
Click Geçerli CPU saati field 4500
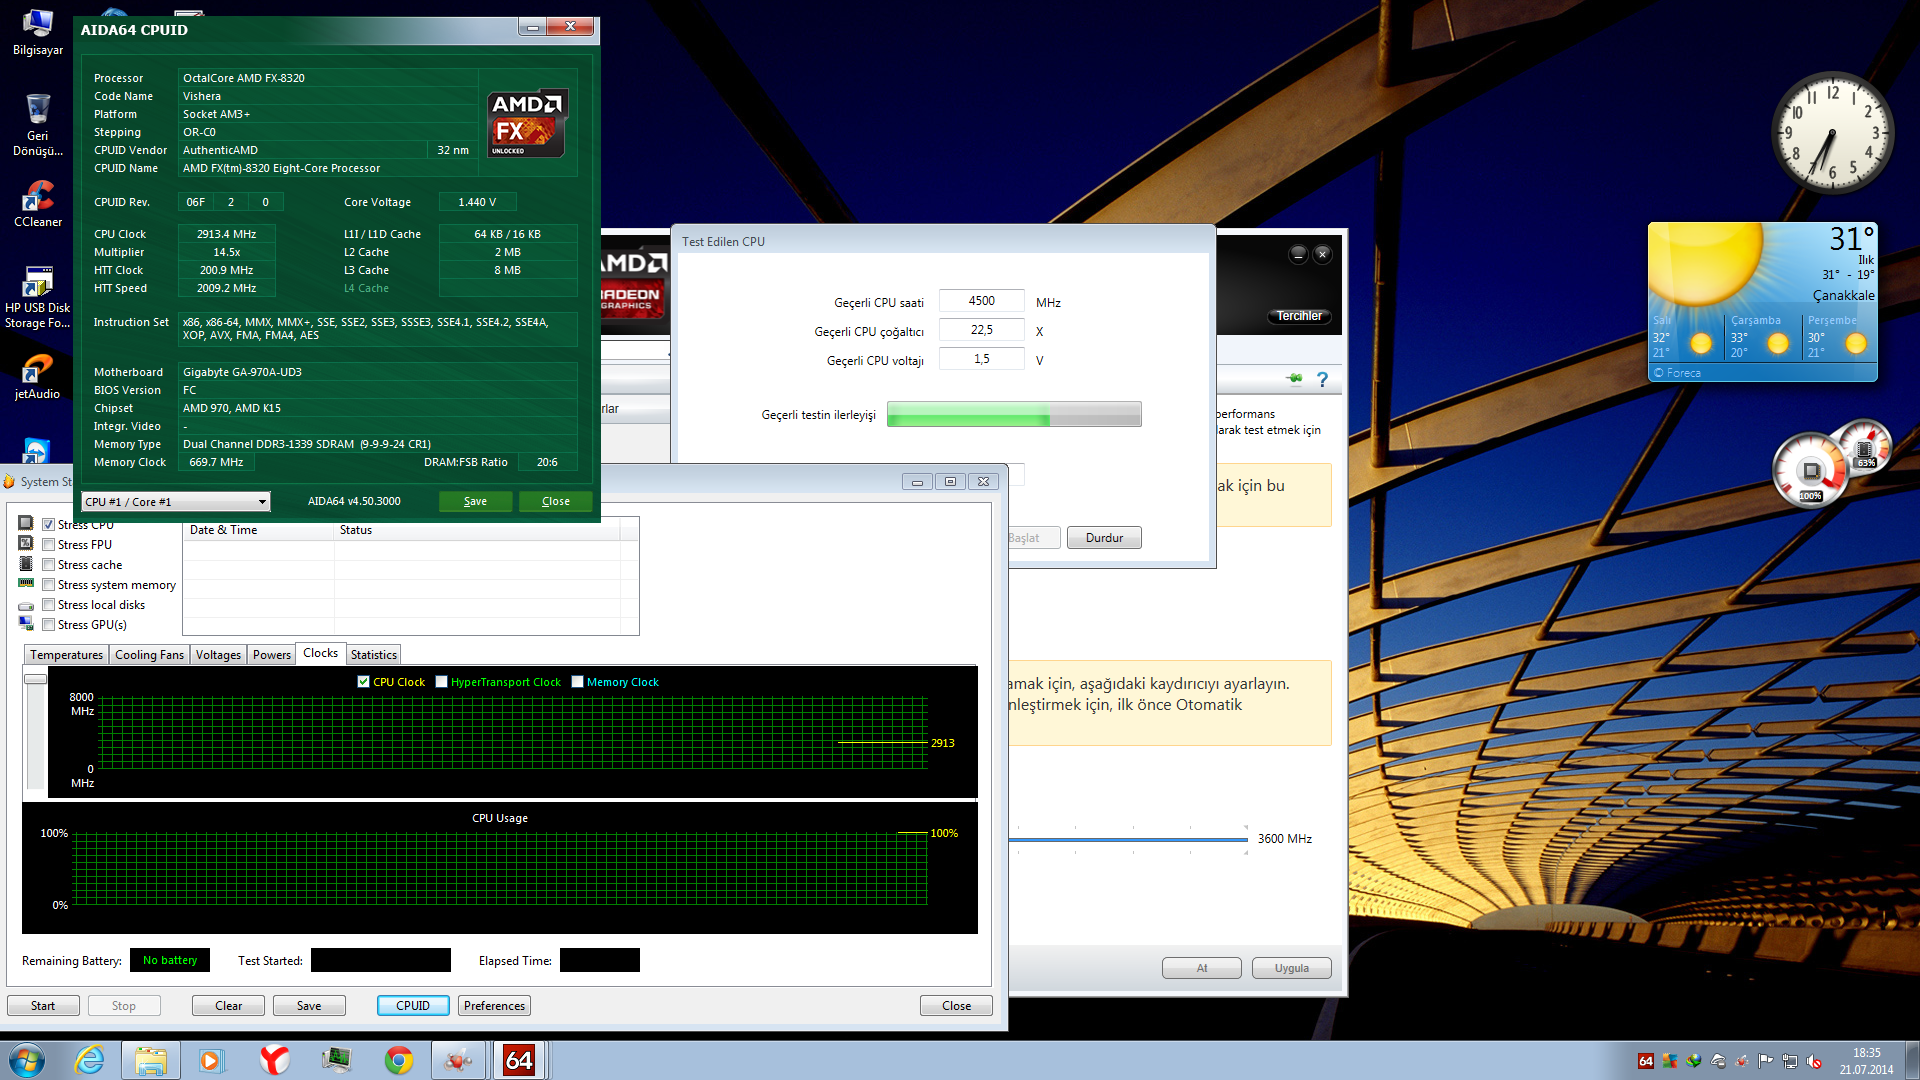[981, 301]
